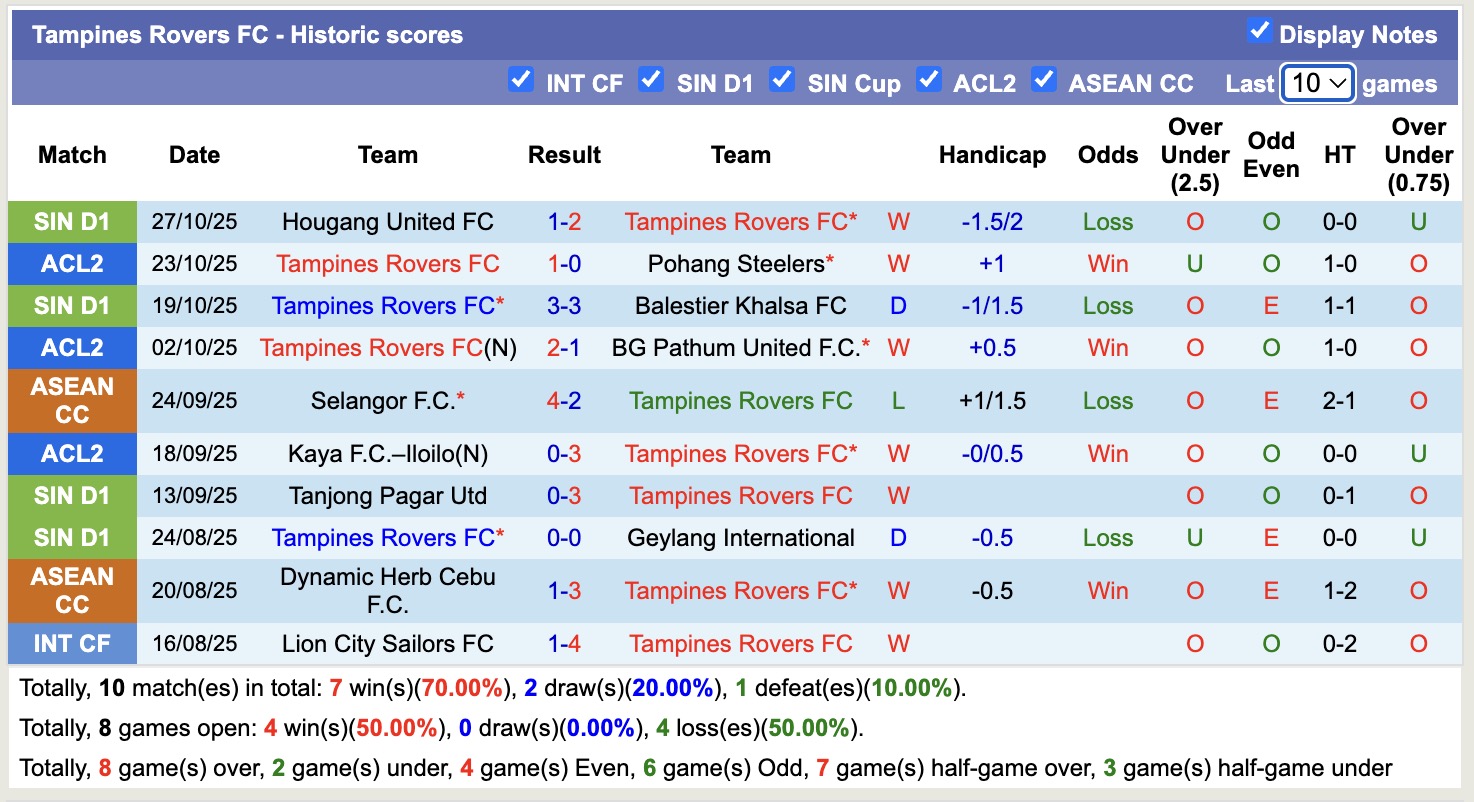Open the 4-2 result versus Selangor
The image size is (1474, 802).
564,401
